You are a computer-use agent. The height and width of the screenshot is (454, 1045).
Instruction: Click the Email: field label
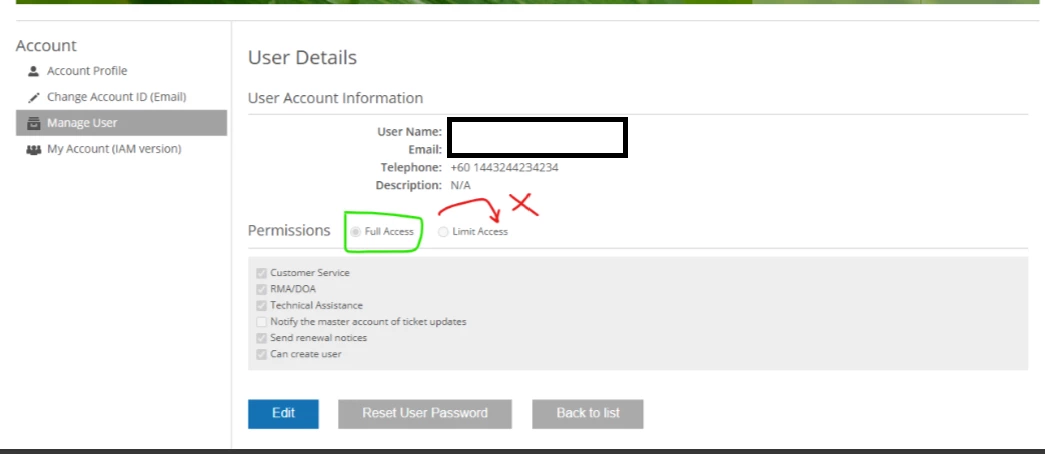tap(425, 149)
